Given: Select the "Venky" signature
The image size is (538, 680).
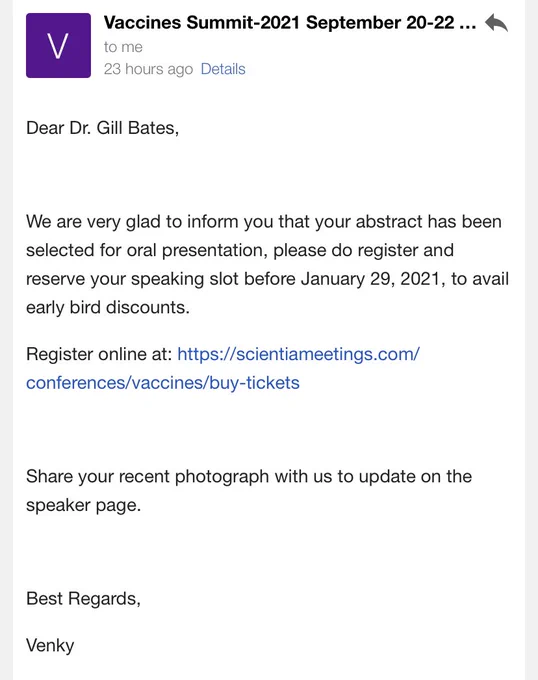Looking at the screenshot, I should click(x=50, y=646).
